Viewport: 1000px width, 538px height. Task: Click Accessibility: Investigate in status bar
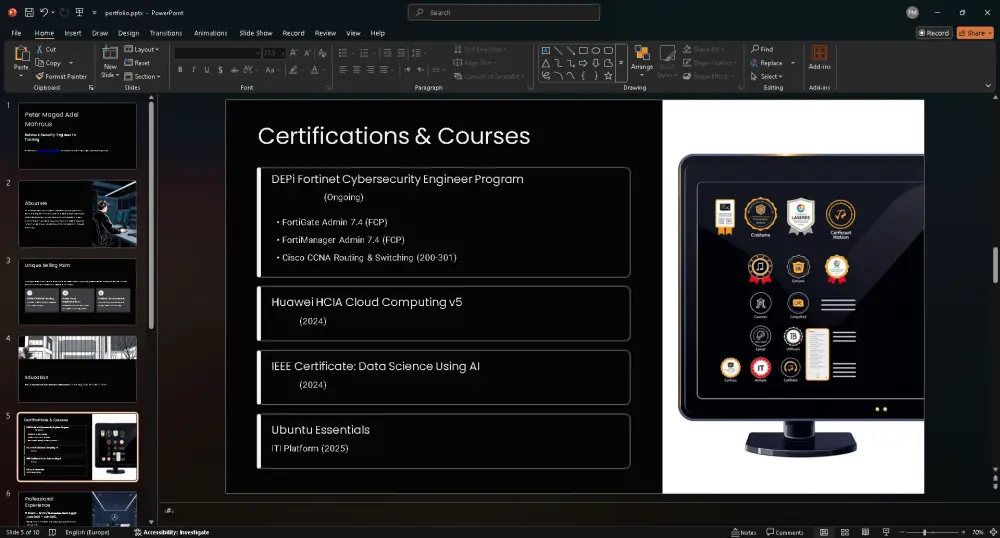point(171,532)
